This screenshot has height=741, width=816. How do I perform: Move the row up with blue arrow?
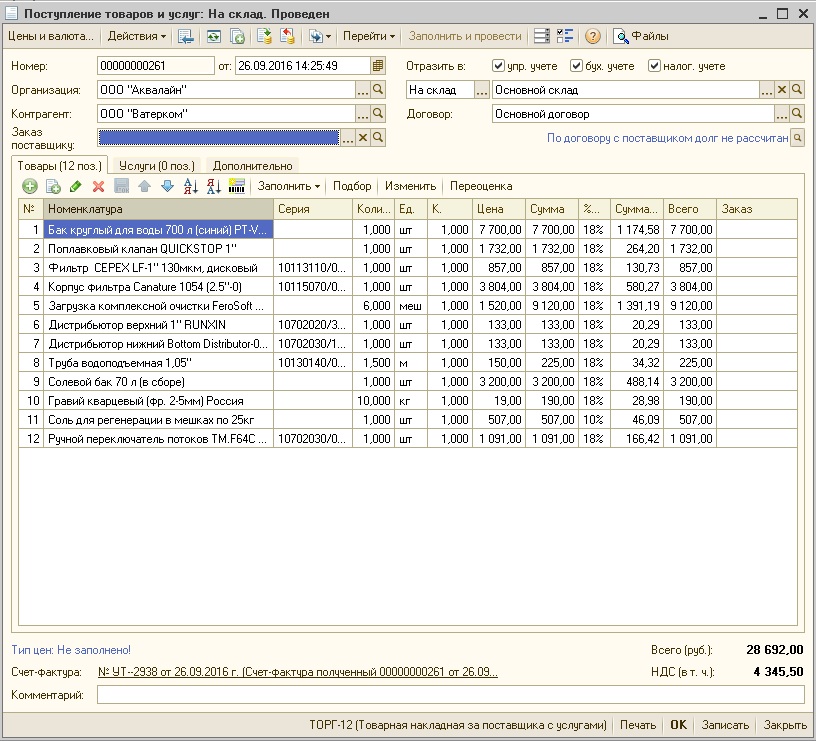coord(144,186)
